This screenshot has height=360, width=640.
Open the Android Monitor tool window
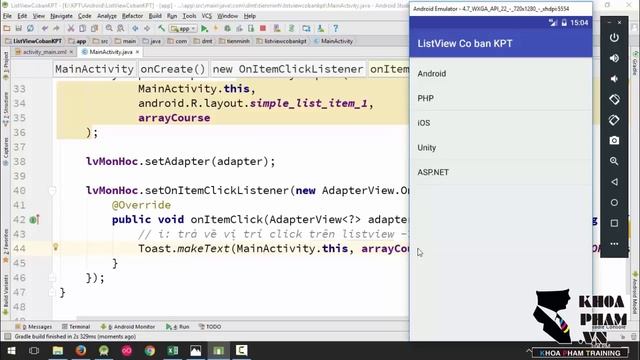coord(128,327)
